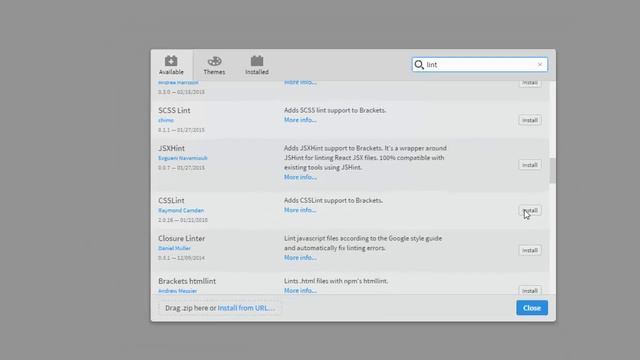Open More info for SCSS Lint

(300, 120)
